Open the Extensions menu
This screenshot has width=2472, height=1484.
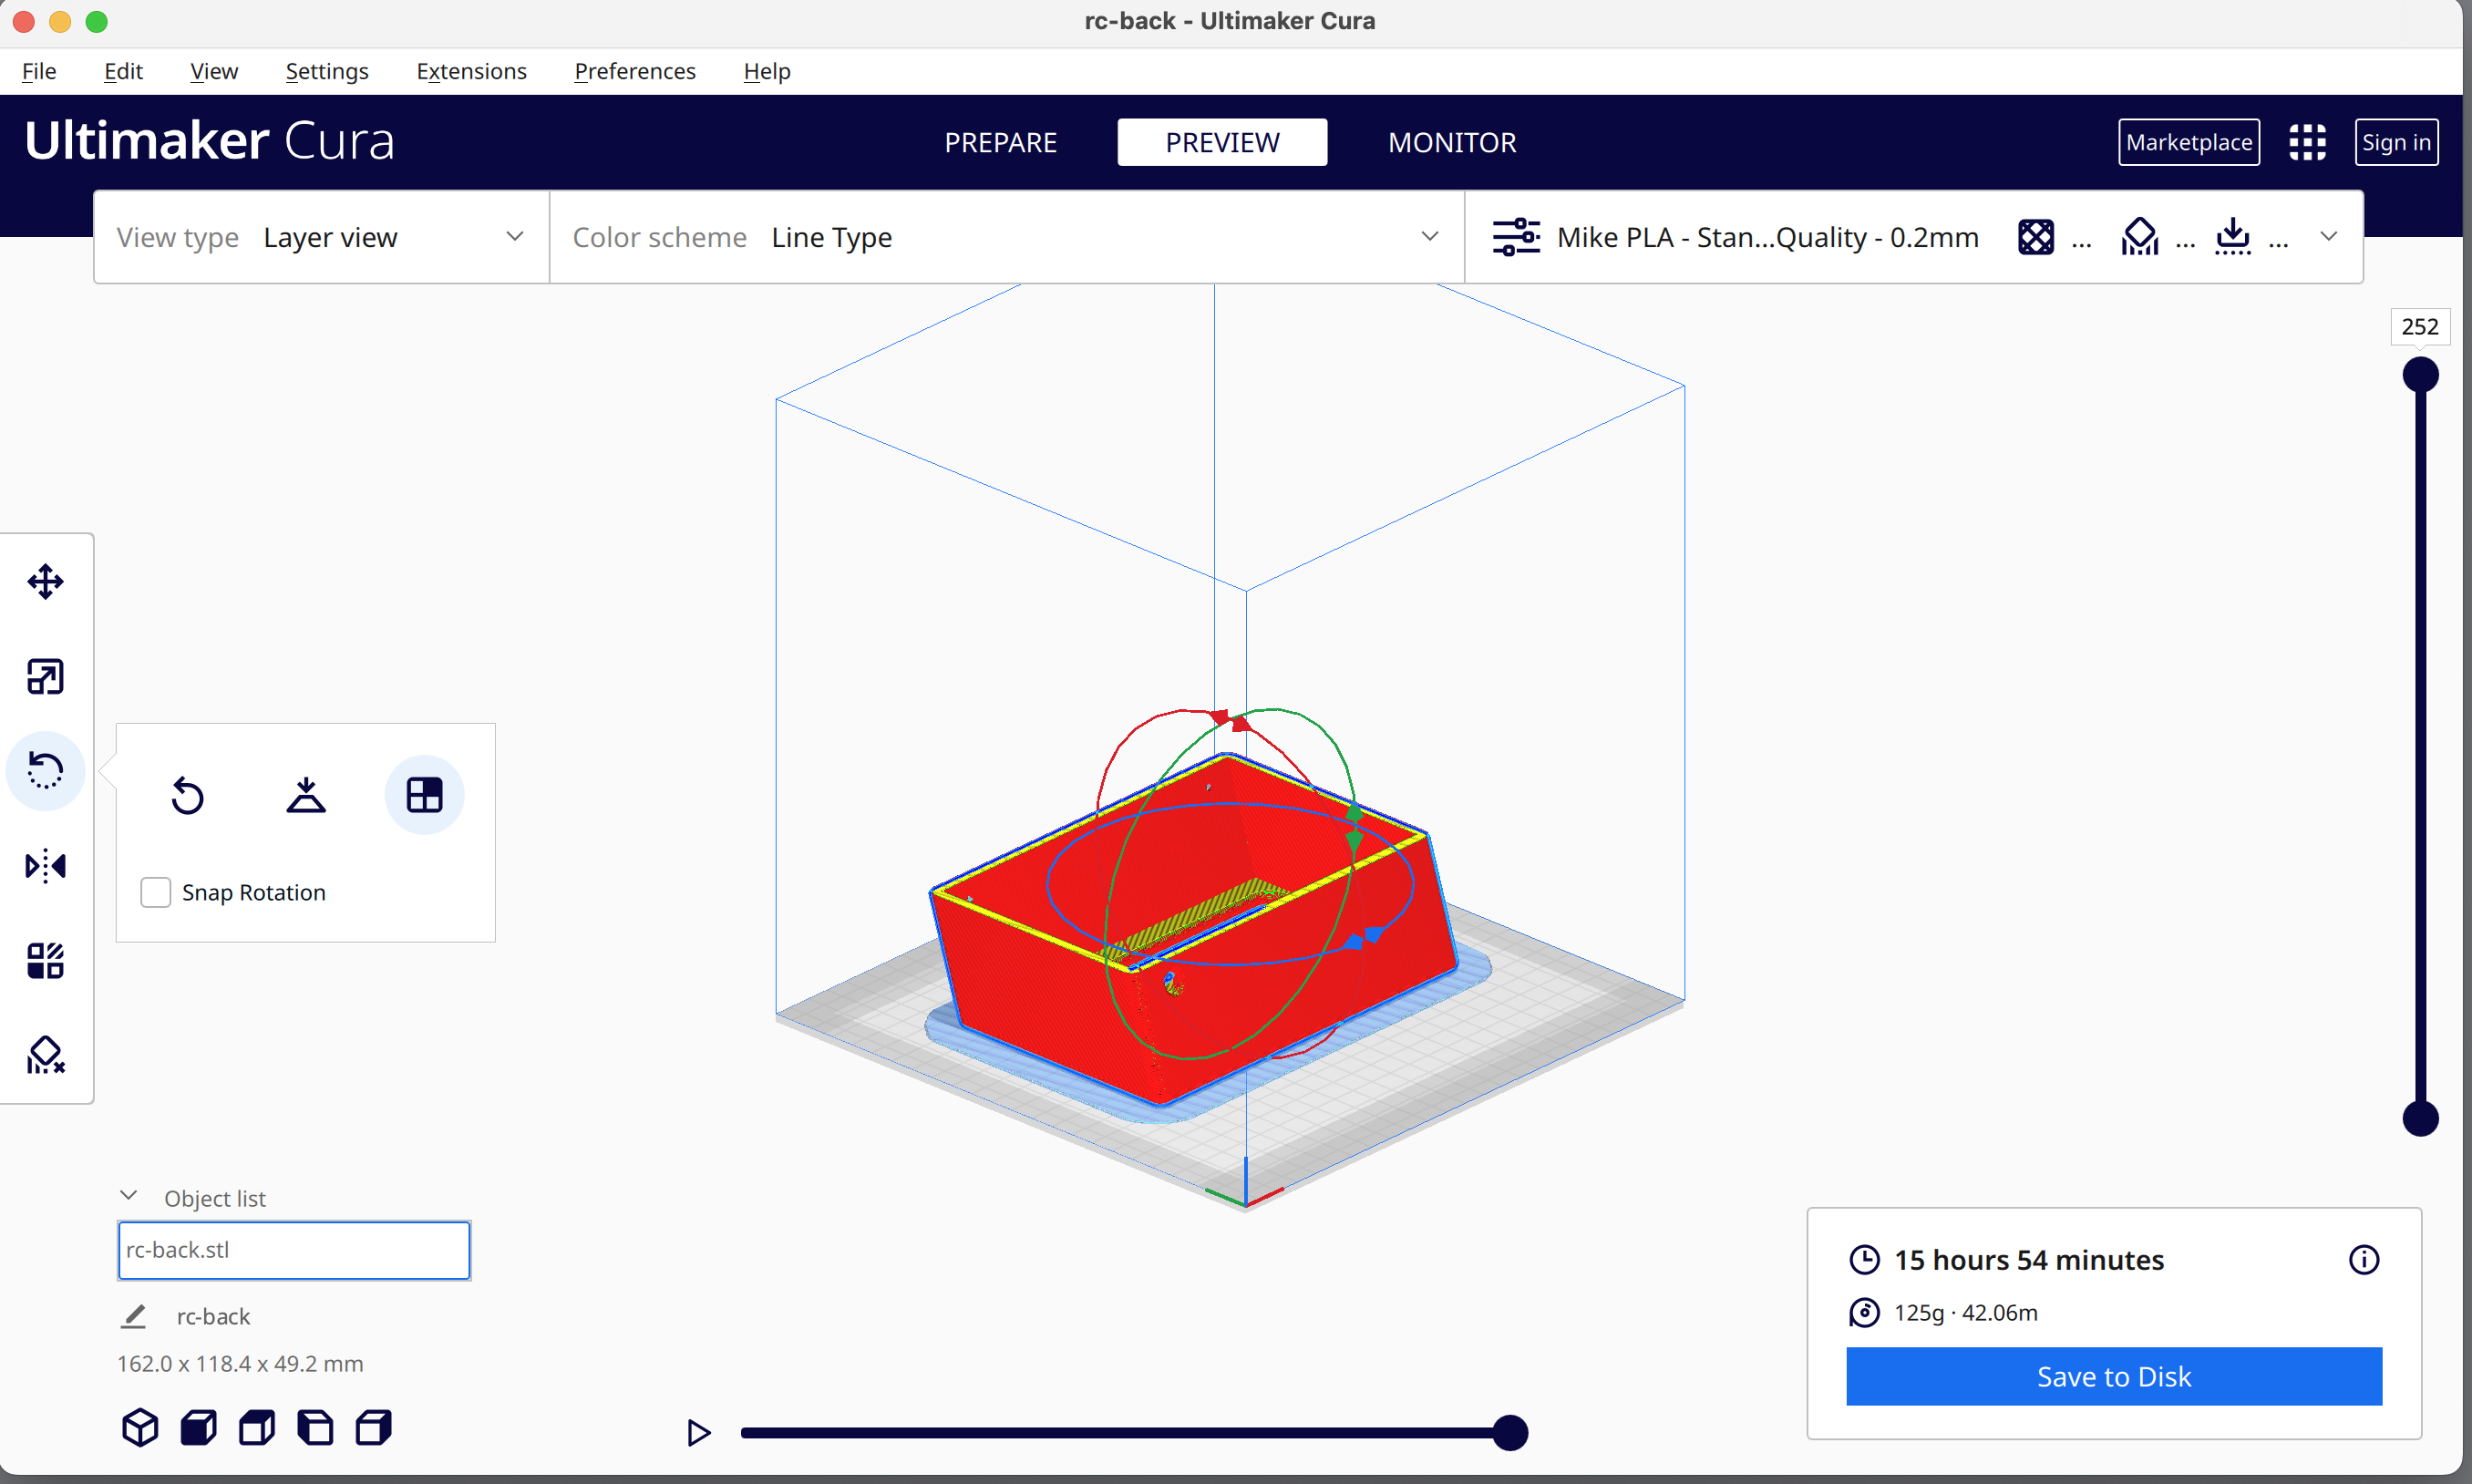(x=471, y=71)
